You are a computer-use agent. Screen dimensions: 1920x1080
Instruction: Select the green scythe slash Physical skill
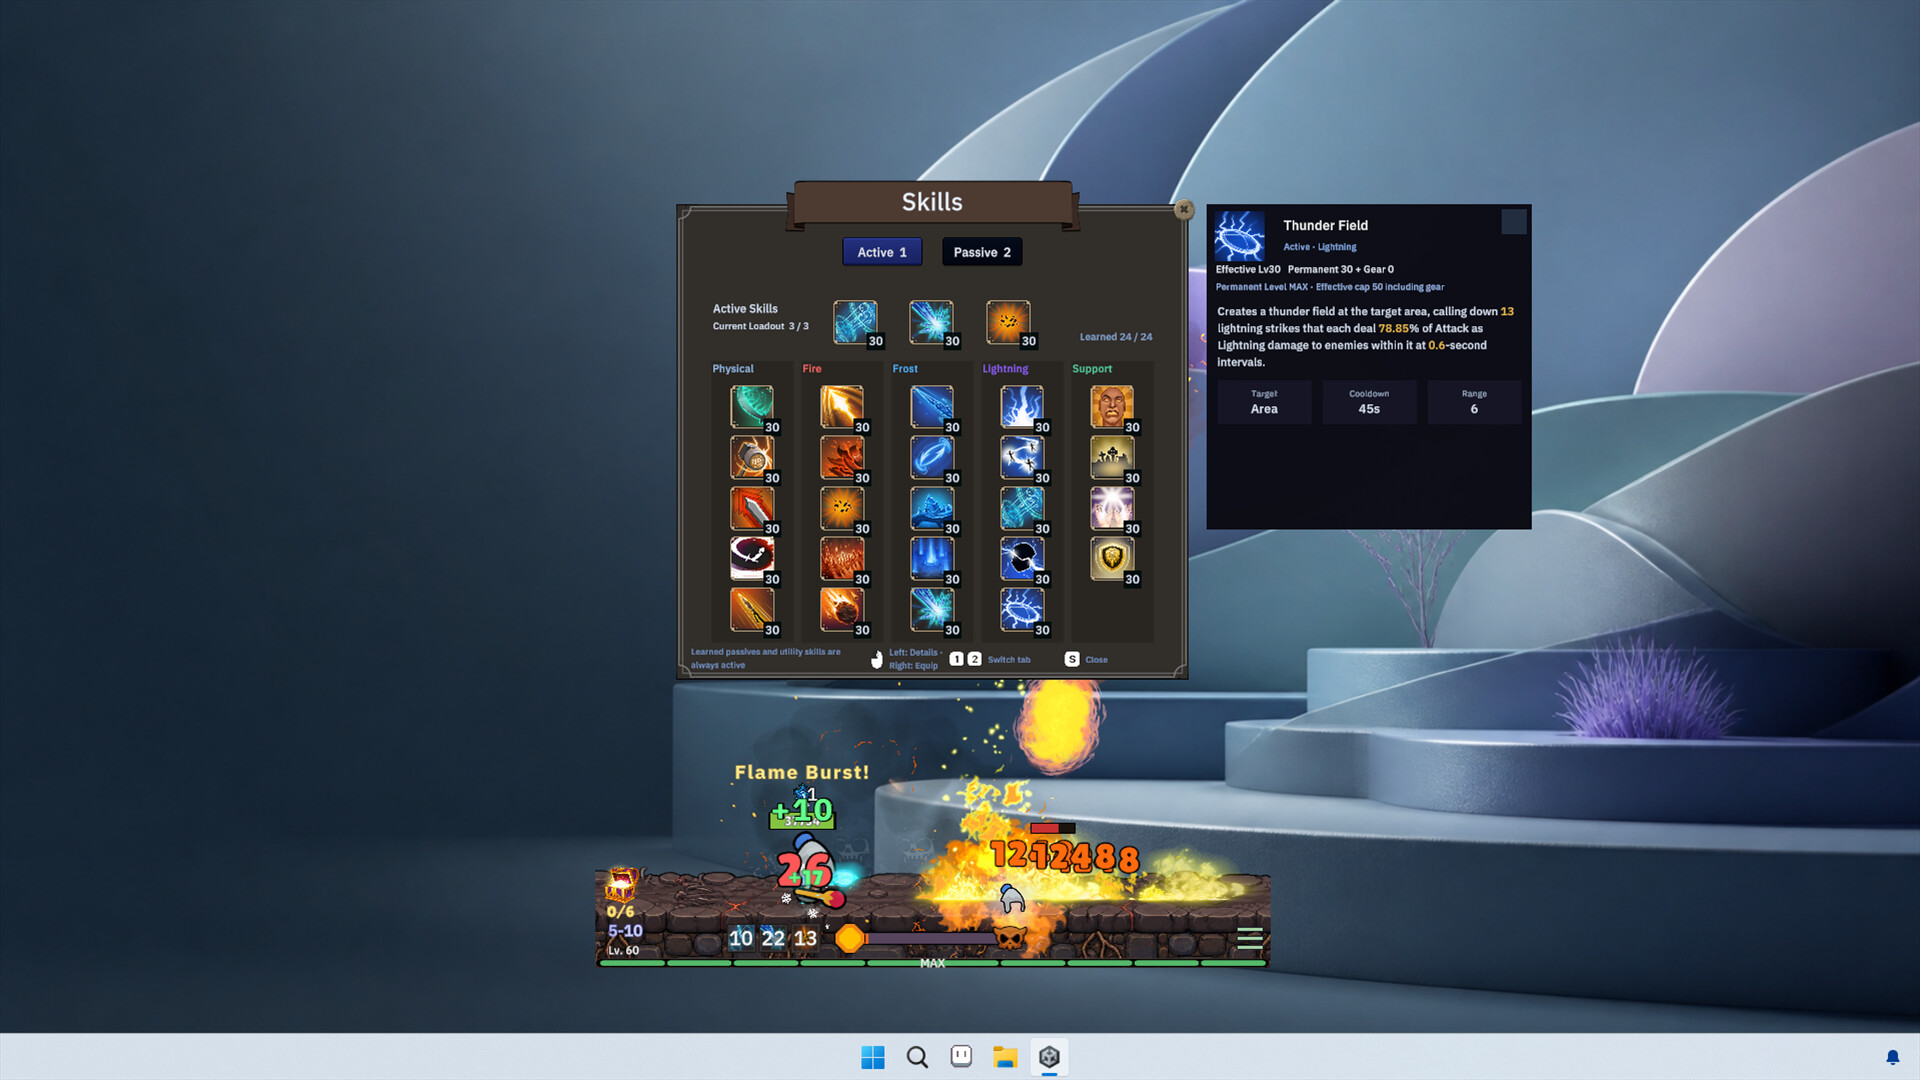coord(751,406)
